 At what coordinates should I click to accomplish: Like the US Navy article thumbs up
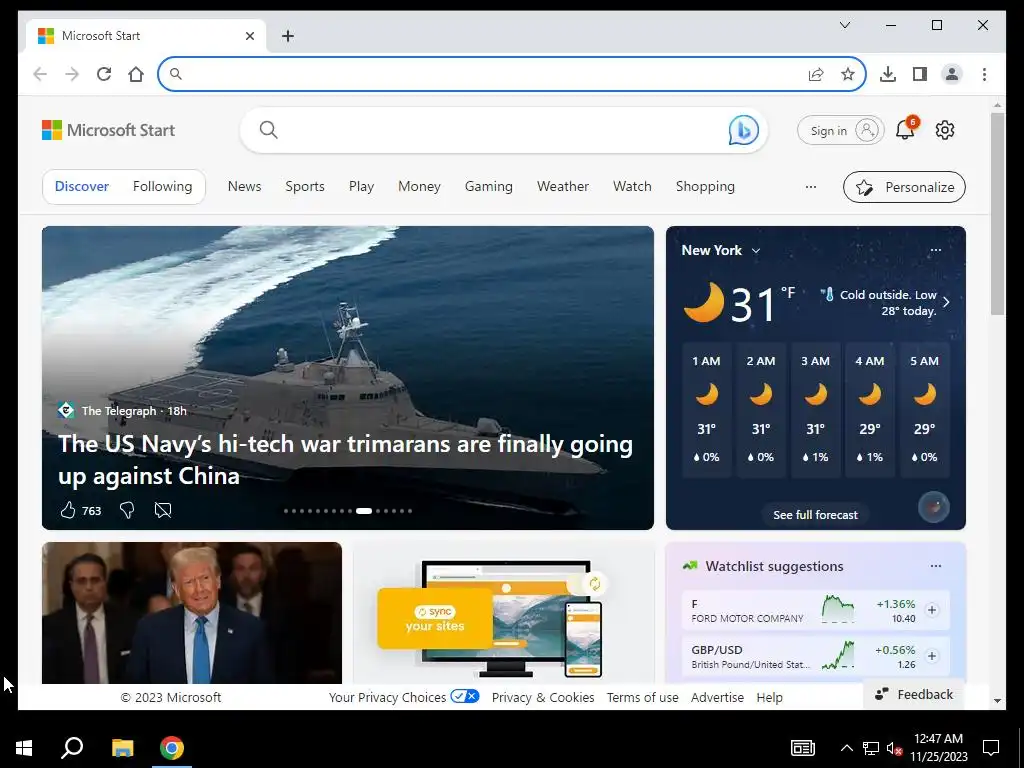pos(68,510)
